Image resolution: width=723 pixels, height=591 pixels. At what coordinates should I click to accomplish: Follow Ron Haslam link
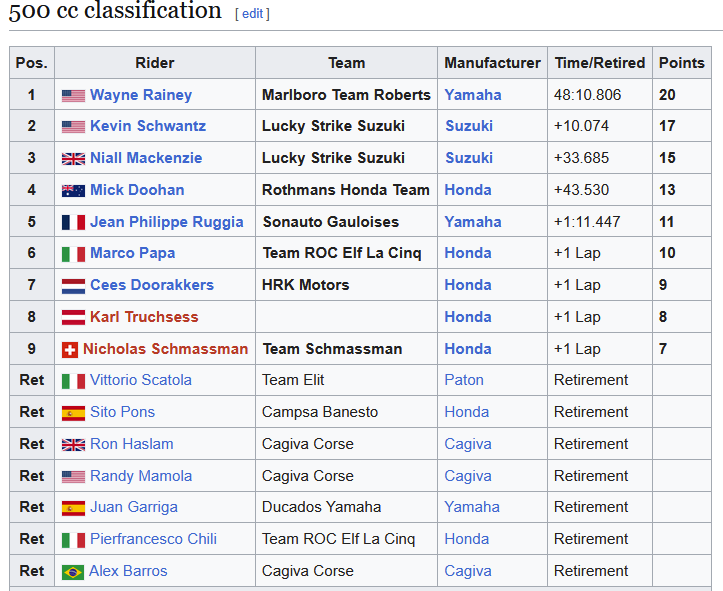coord(132,443)
